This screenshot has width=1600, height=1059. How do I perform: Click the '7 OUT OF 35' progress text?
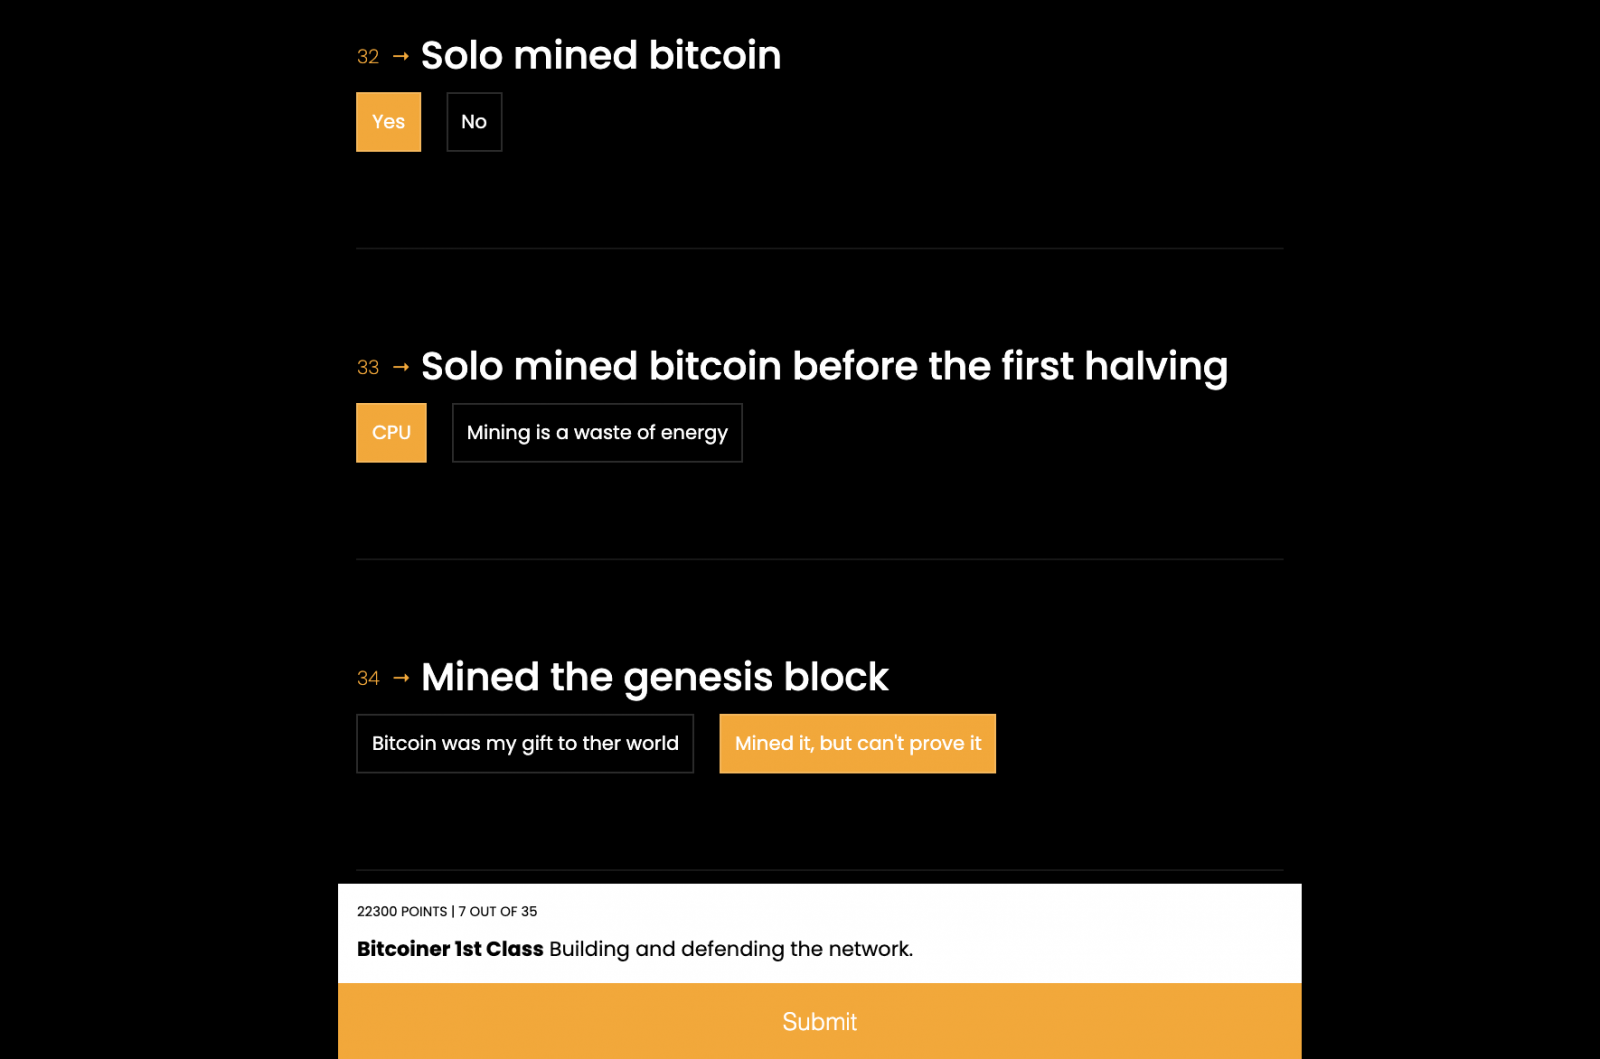[498, 912]
